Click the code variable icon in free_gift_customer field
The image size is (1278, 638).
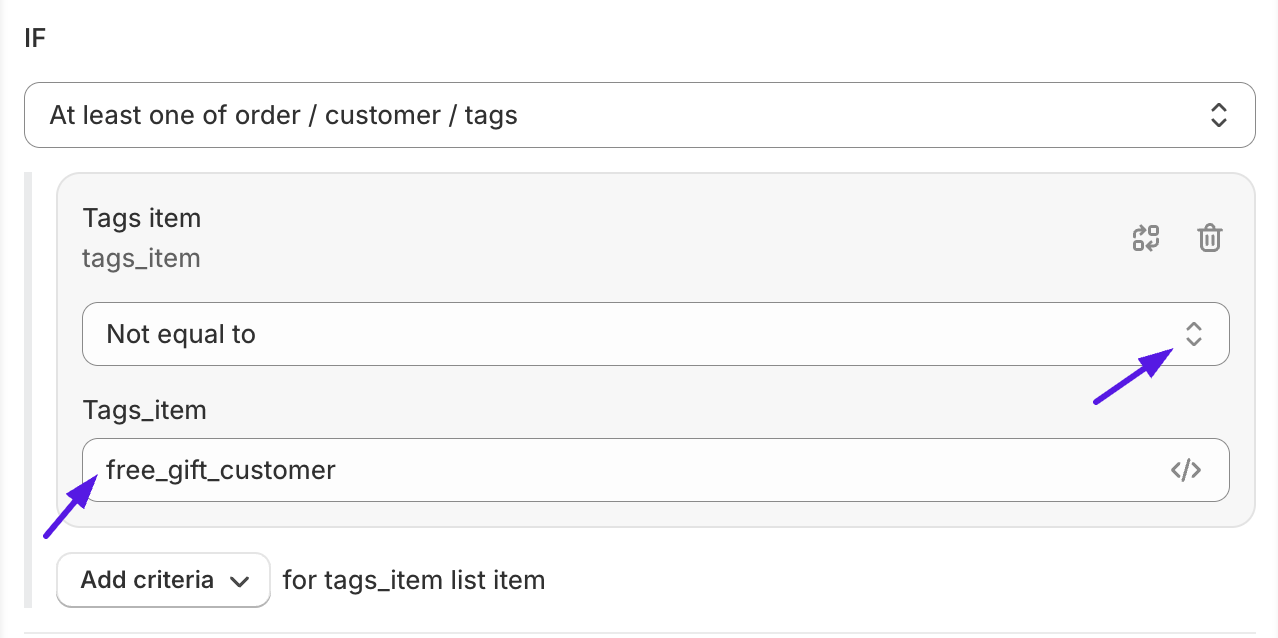pyautogui.click(x=1186, y=470)
